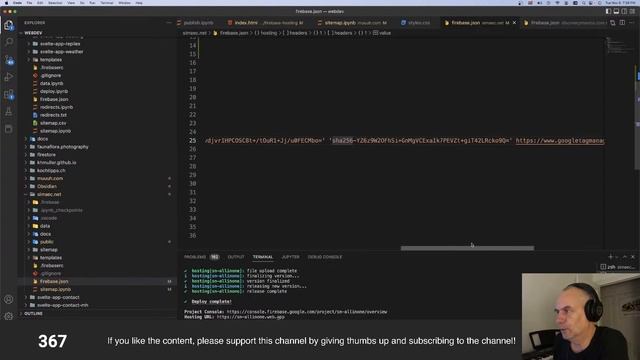Open the Search view in activity bar

click(9, 42)
